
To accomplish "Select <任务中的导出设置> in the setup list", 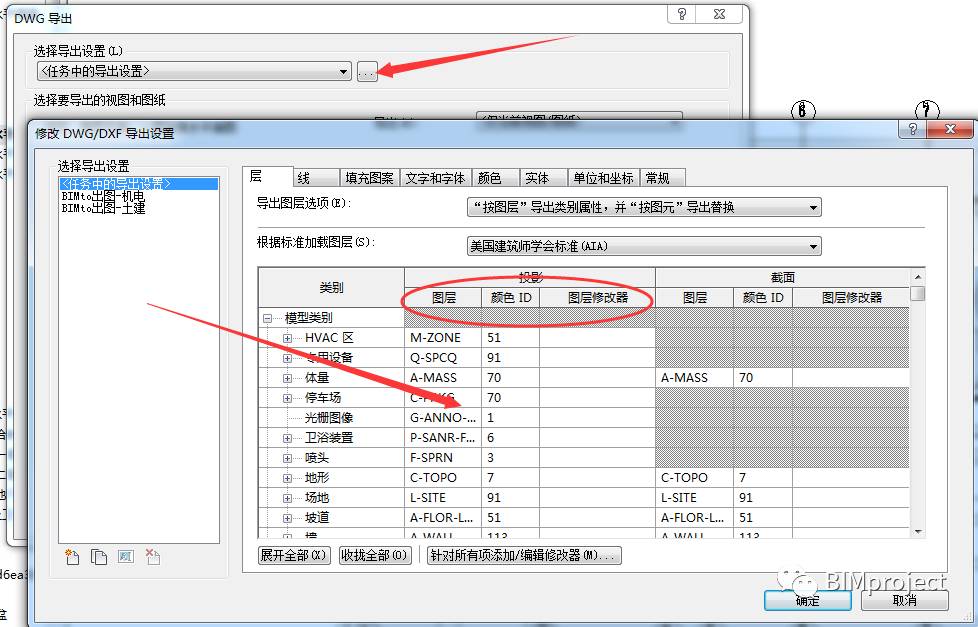I will (138, 183).
